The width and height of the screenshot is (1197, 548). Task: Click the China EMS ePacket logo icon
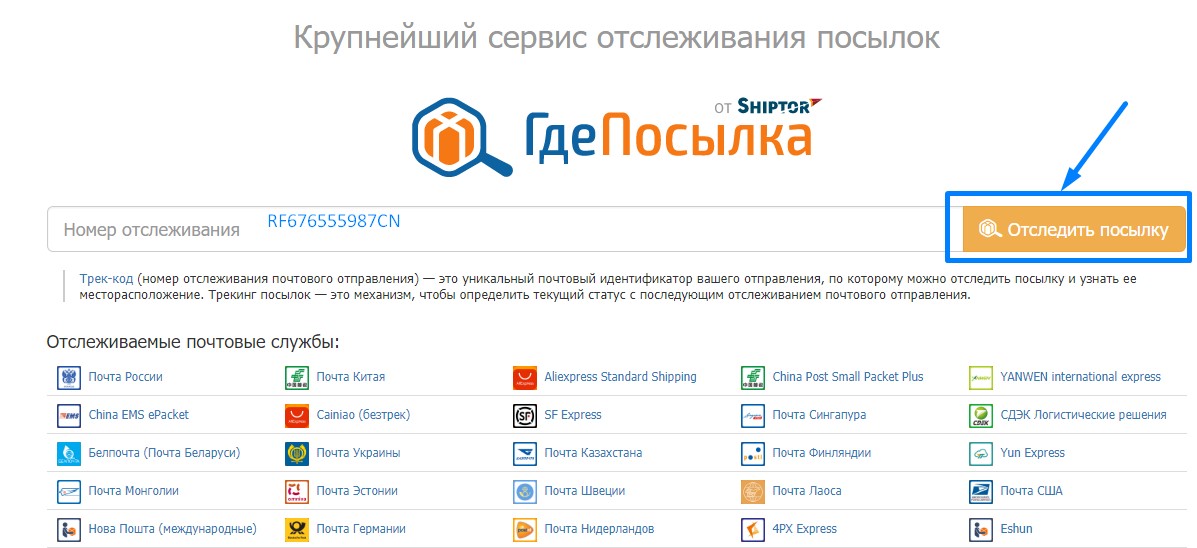tap(69, 415)
